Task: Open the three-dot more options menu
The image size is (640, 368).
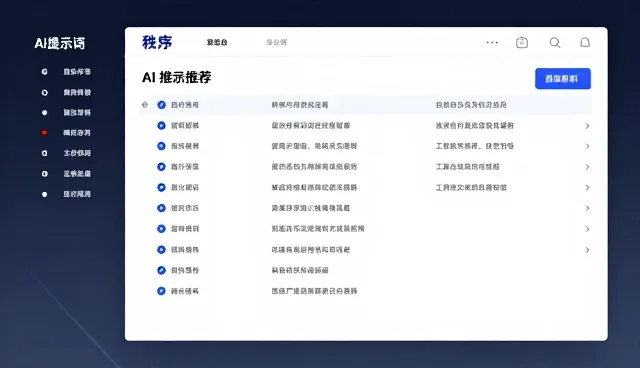Action: tap(492, 42)
